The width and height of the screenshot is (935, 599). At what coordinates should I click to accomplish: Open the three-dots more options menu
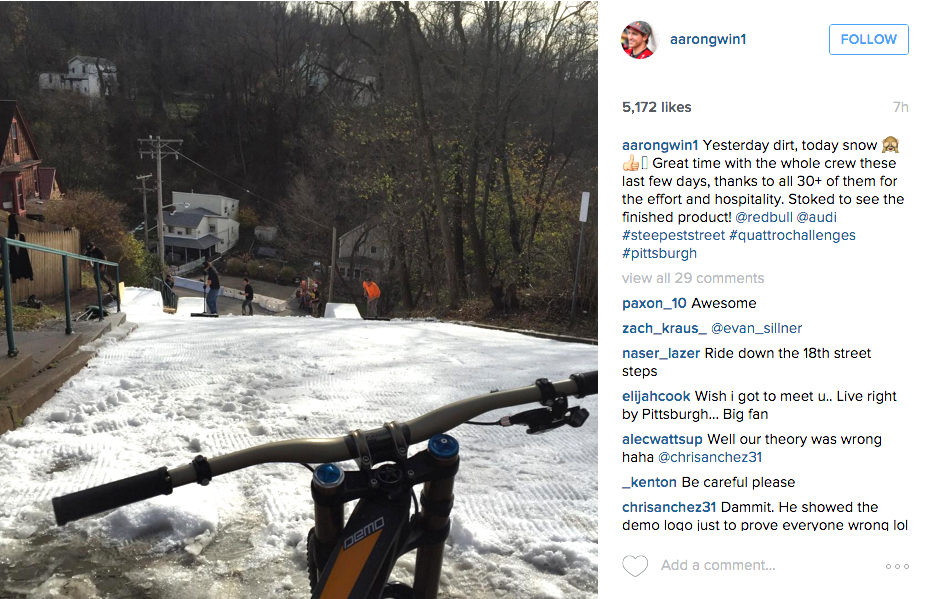pos(897,566)
